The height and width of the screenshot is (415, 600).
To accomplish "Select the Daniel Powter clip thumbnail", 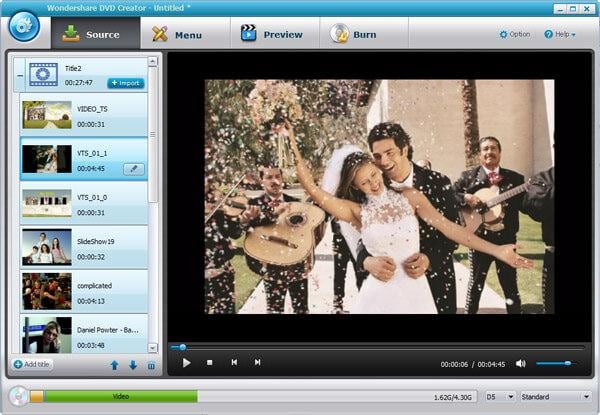I will click(47, 335).
